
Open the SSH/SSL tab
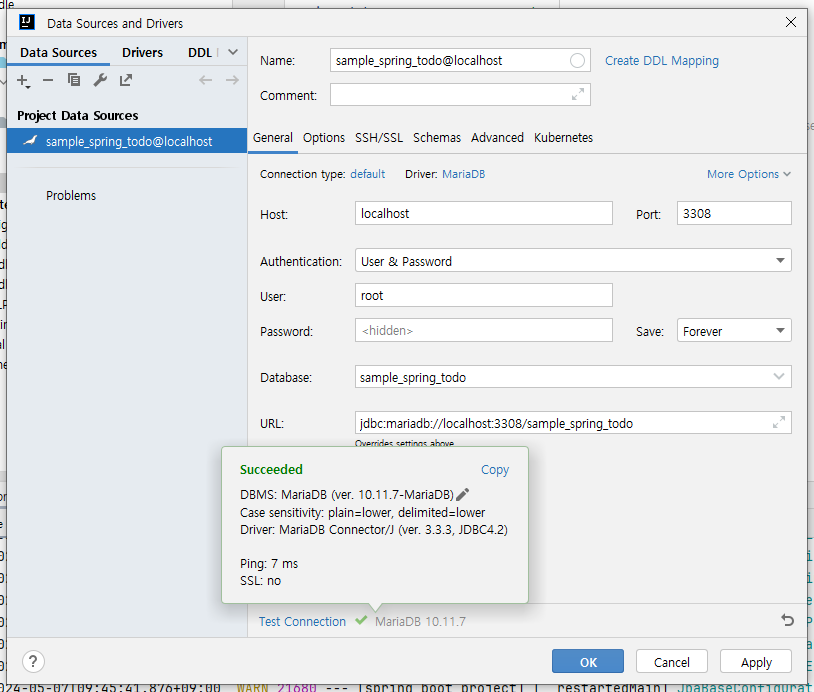point(379,138)
